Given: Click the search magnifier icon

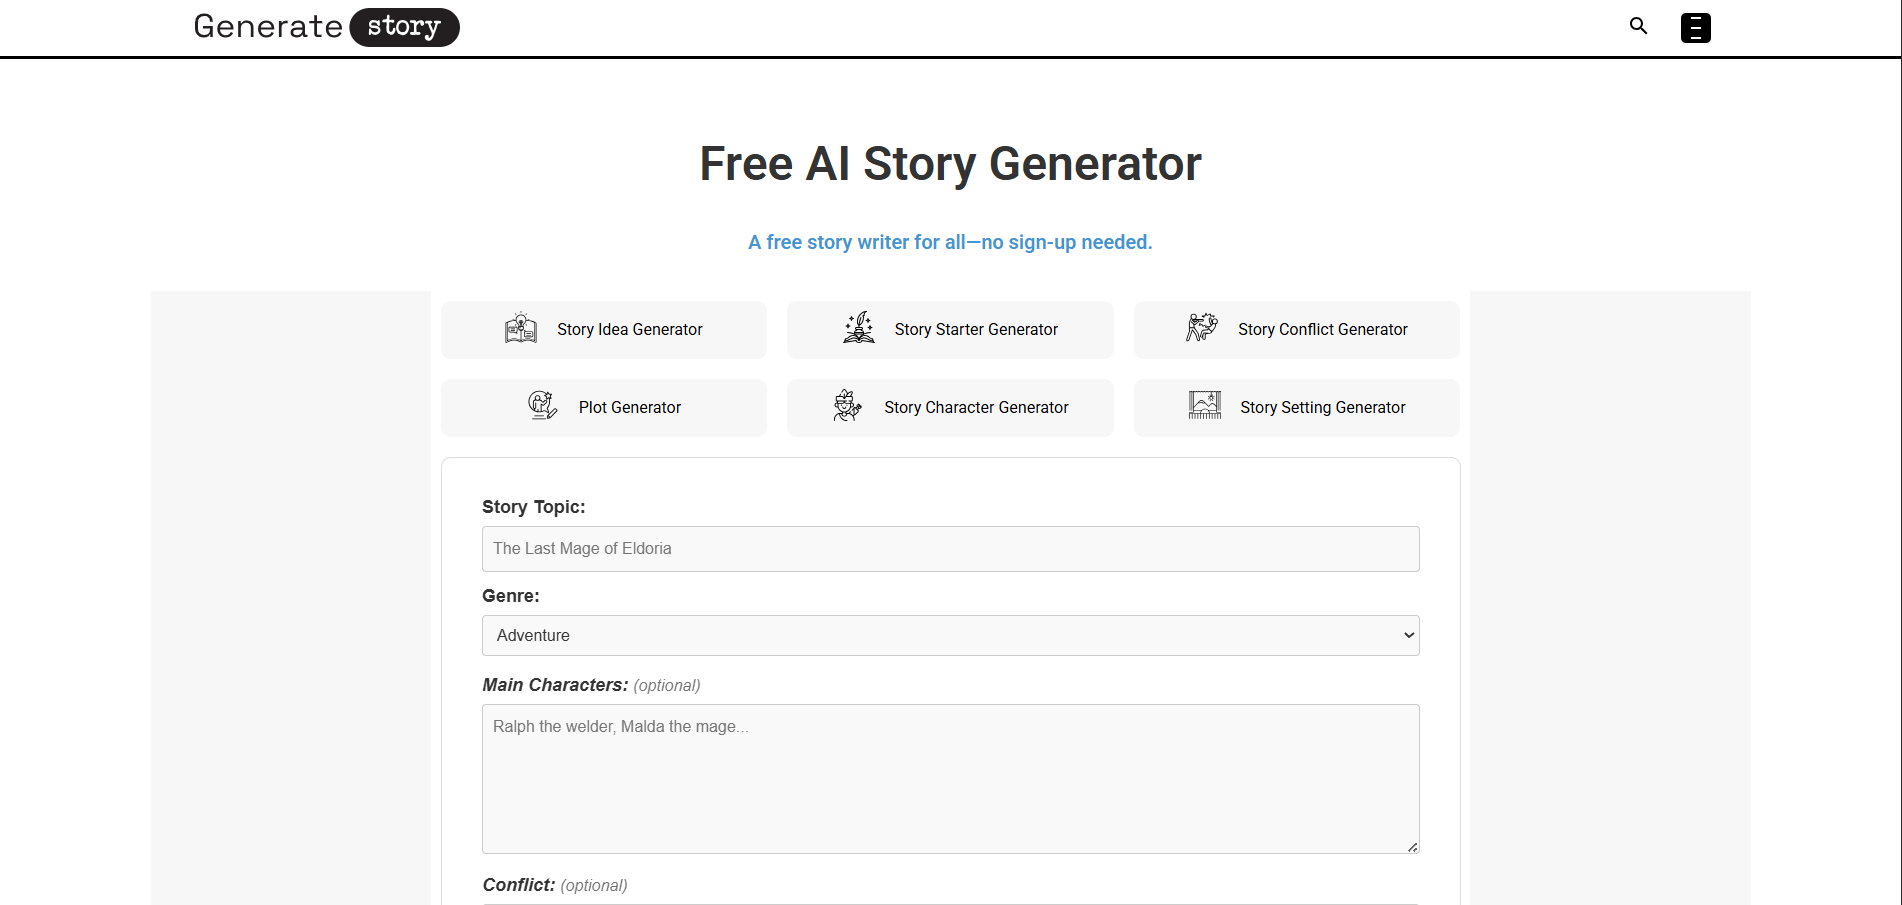Looking at the screenshot, I should point(1638,26).
